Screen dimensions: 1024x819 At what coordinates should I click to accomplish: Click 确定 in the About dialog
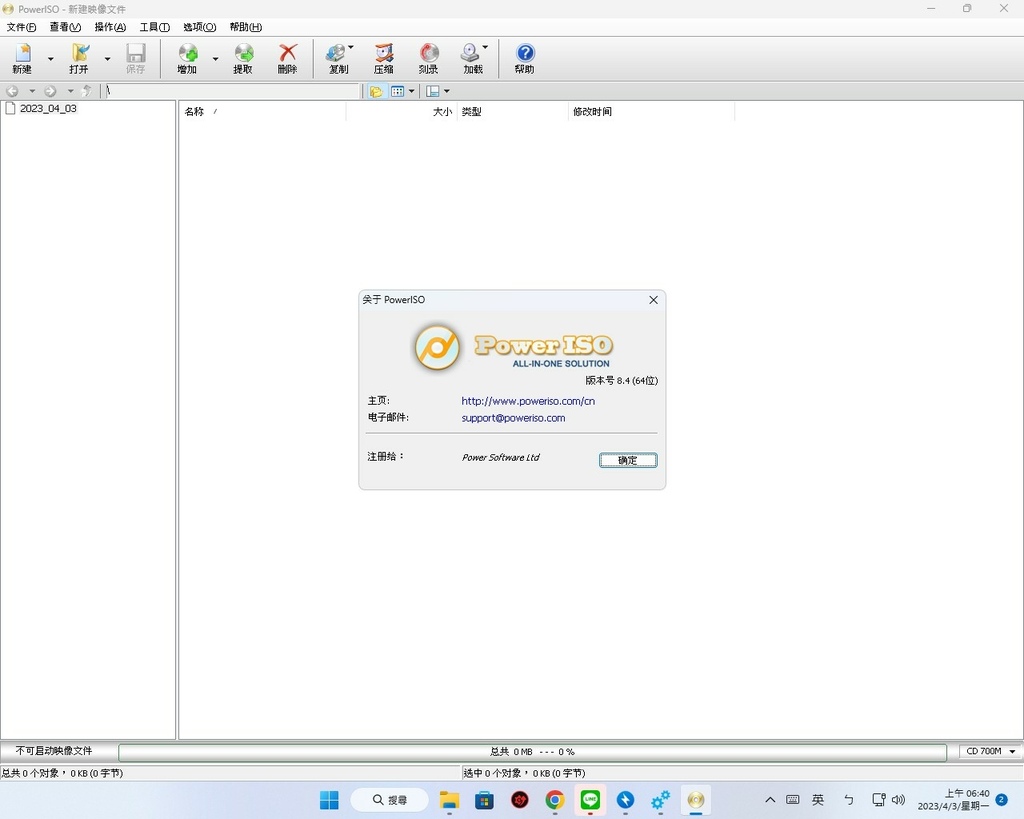pos(628,460)
